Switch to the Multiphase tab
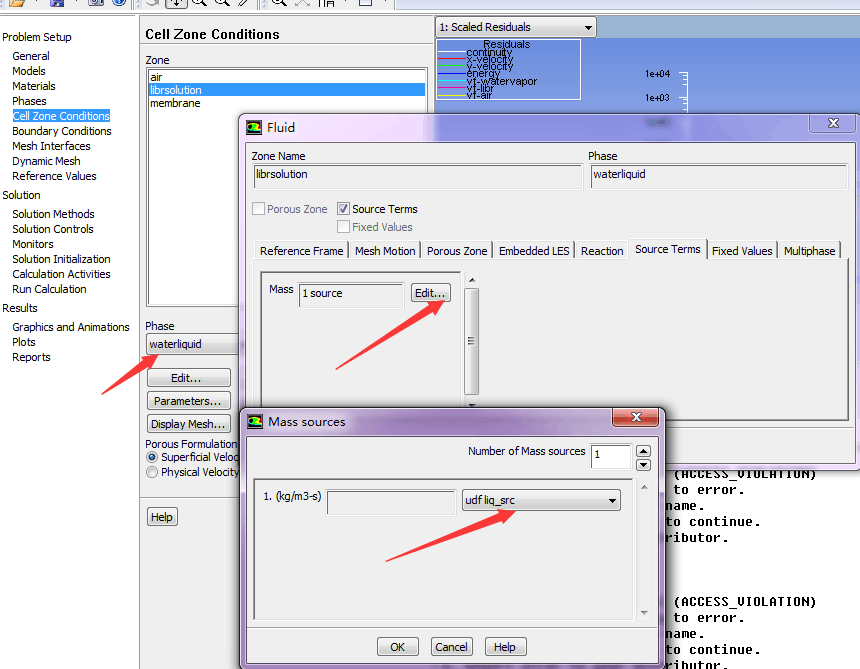Image resolution: width=860 pixels, height=669 pixels. tap(810, 251)
